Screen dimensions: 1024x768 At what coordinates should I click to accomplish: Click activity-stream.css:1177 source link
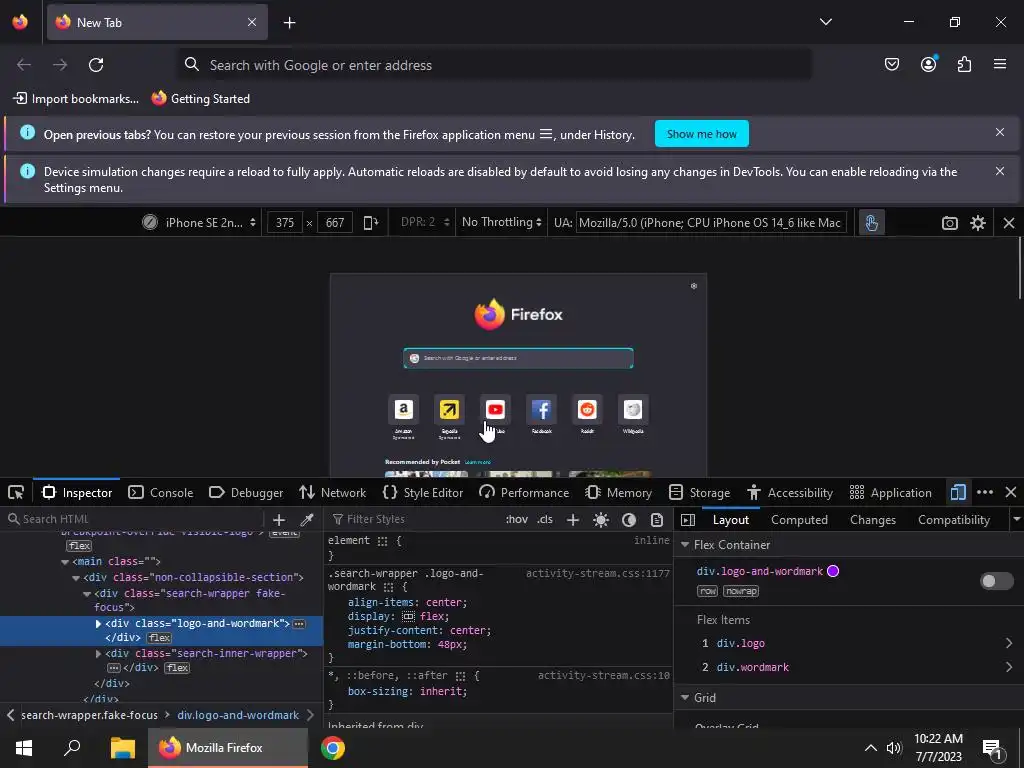(598, 573)
